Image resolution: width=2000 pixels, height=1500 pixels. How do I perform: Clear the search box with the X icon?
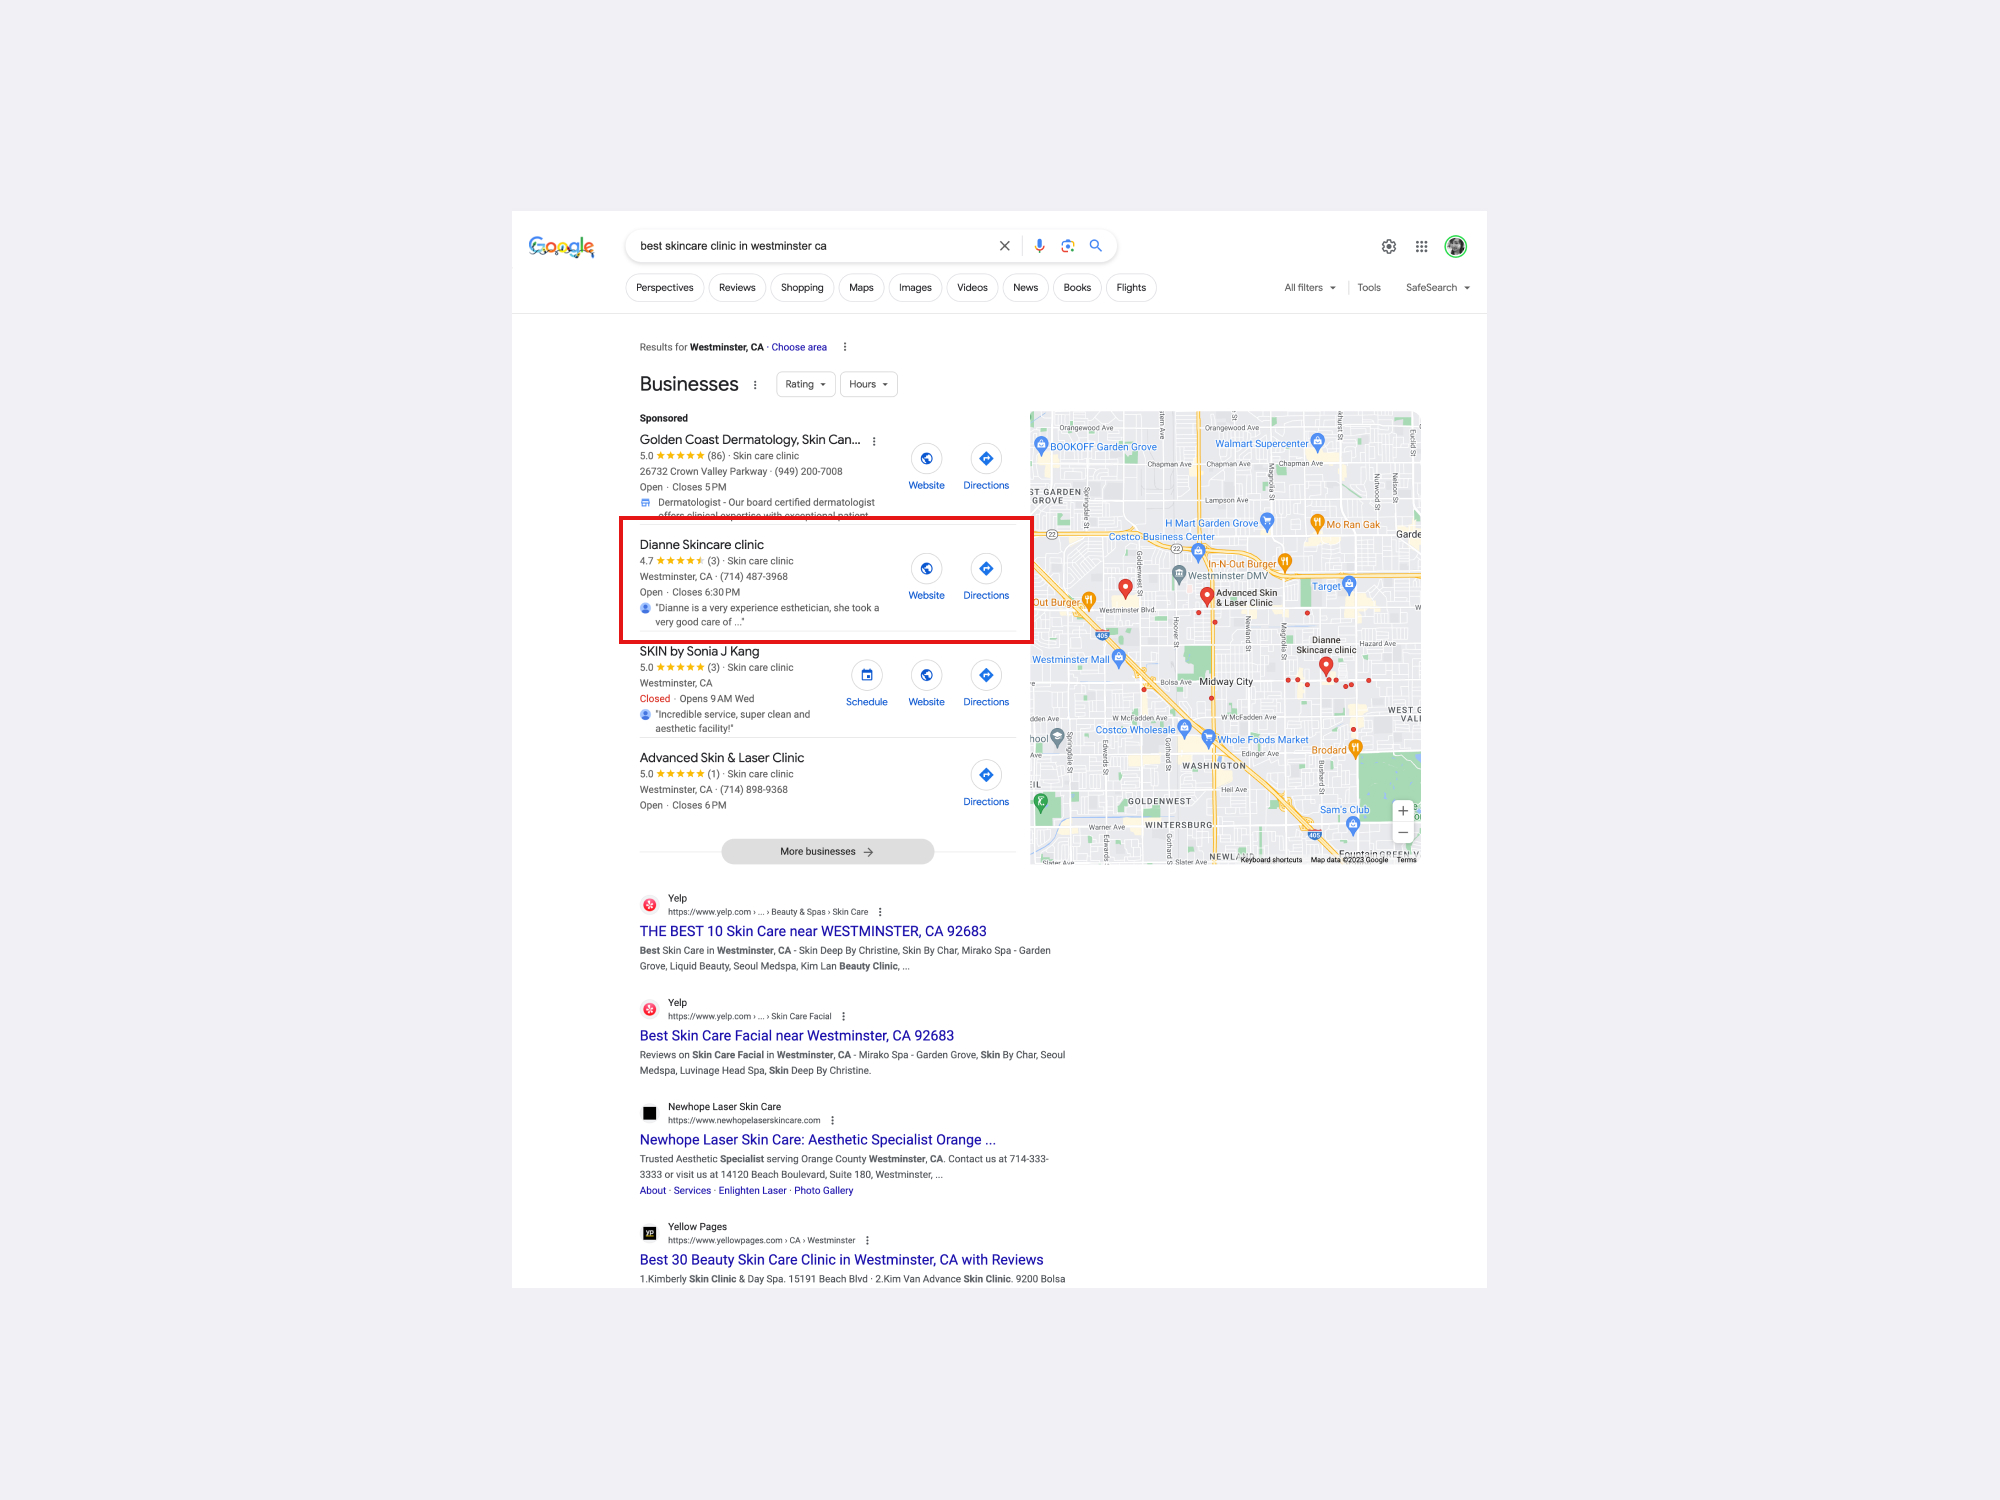point(1004,246)
